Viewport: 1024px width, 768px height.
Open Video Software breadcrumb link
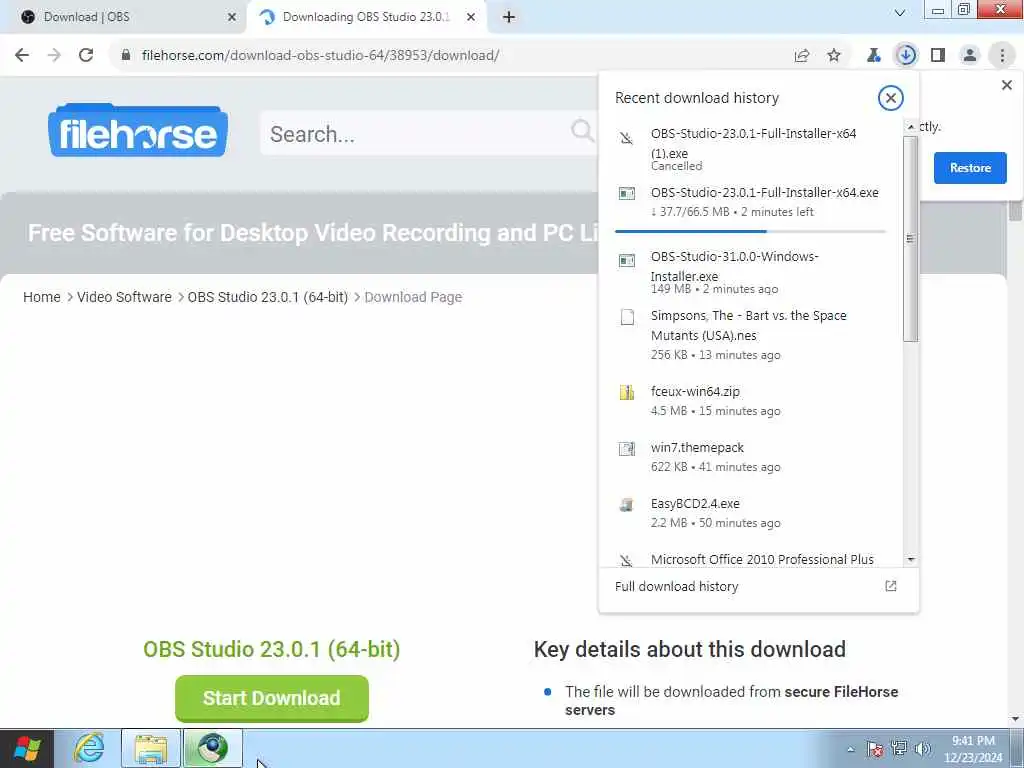(124, 297)
